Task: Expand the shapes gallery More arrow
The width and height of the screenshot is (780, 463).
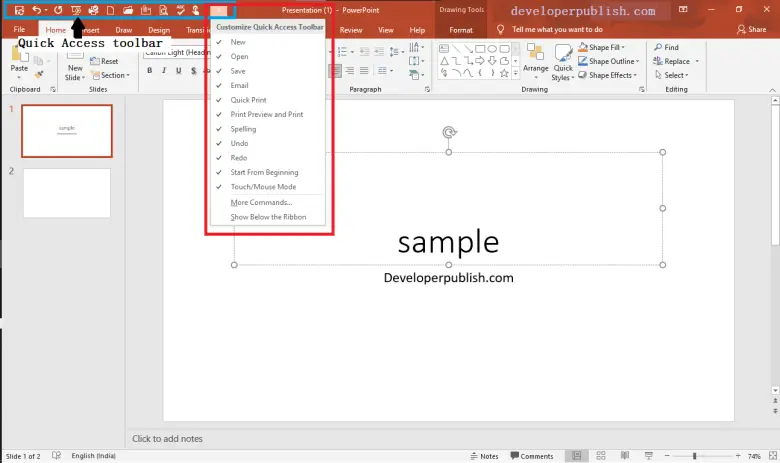Action: (x=515, y=73)
